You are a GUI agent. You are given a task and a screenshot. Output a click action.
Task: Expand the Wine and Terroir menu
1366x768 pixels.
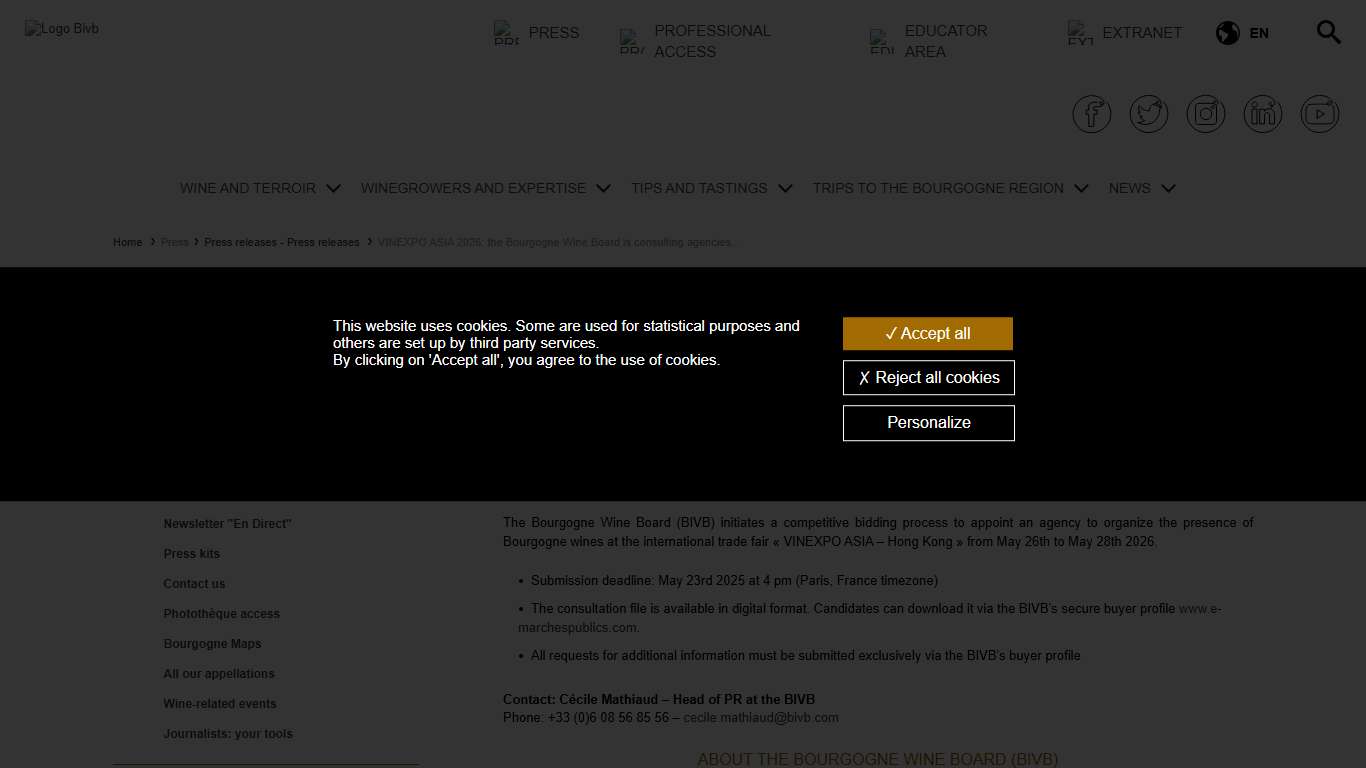259,188
